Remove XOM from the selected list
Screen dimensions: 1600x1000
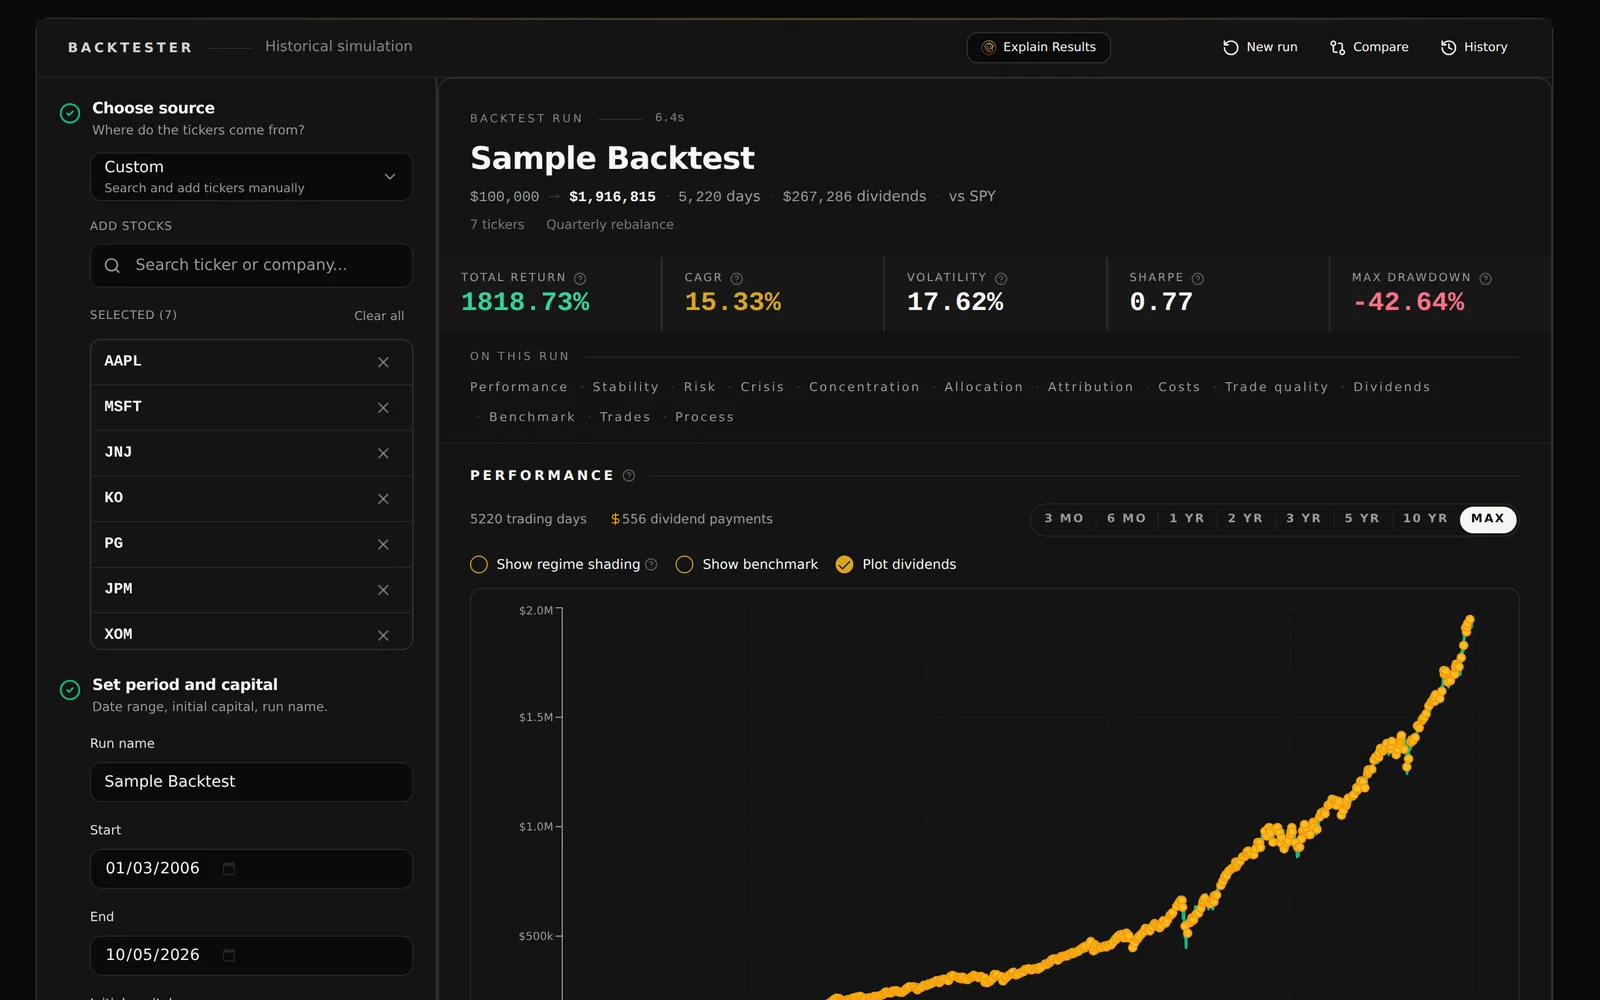pyautogui.click(x=383, y=635)
